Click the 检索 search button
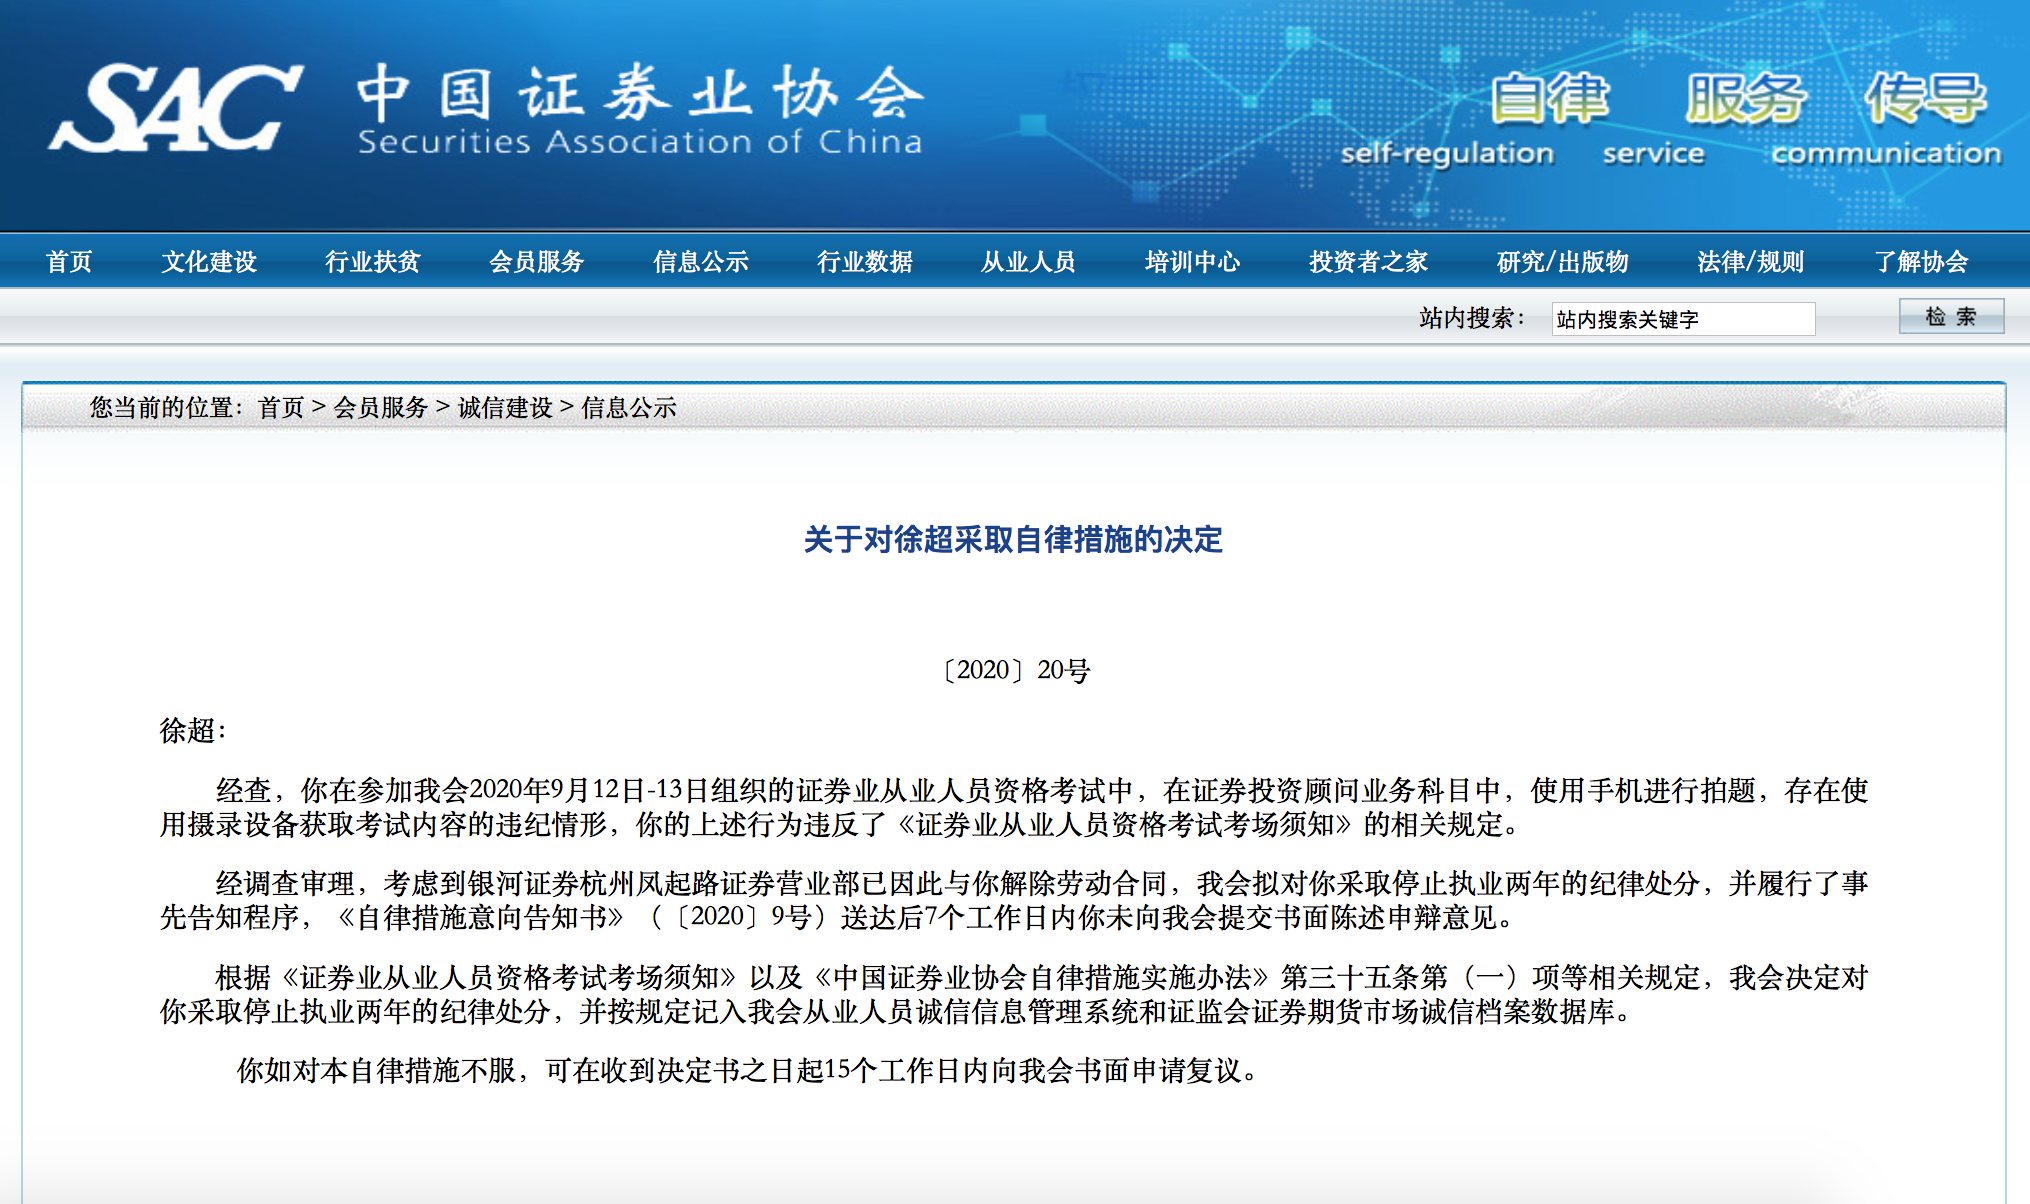Image resolution: width=2030 pixels, height=1204 pixels. [x=1951, y=317]
